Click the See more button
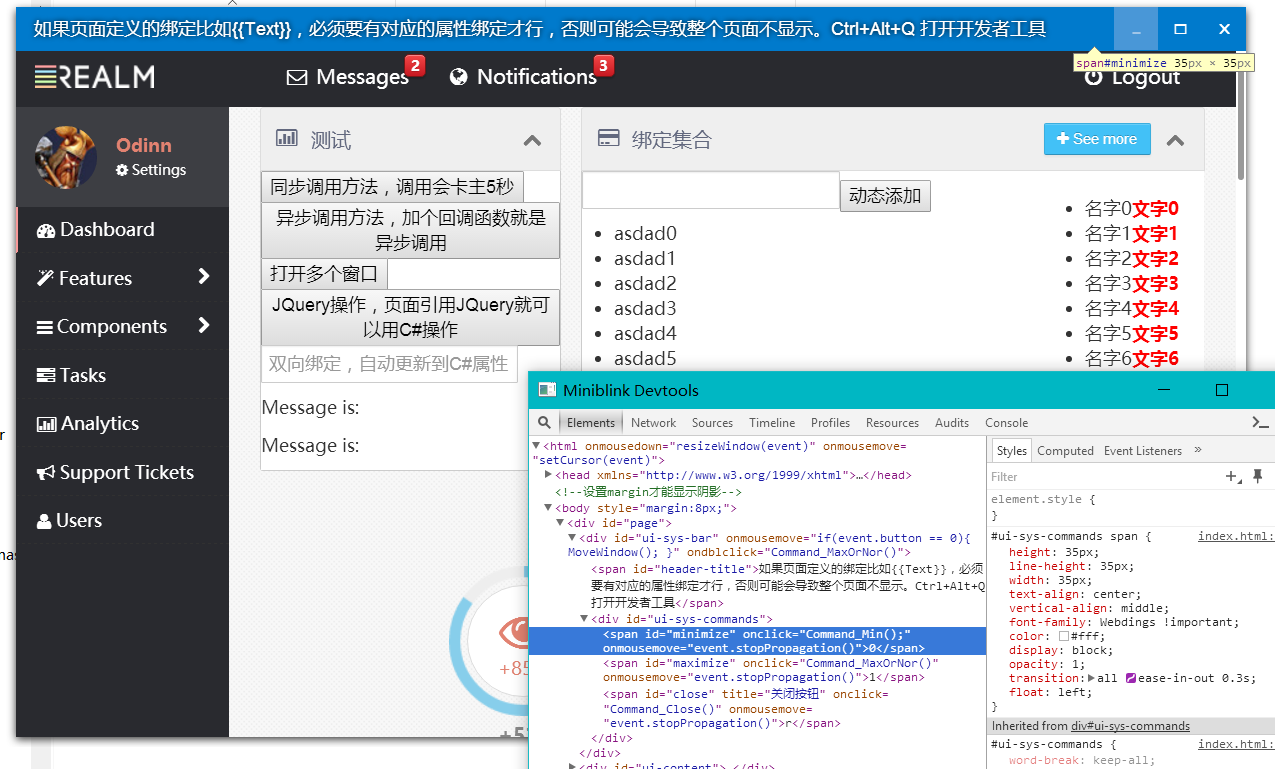The width and height of the screenshot is (1275, 769). 1096,139
